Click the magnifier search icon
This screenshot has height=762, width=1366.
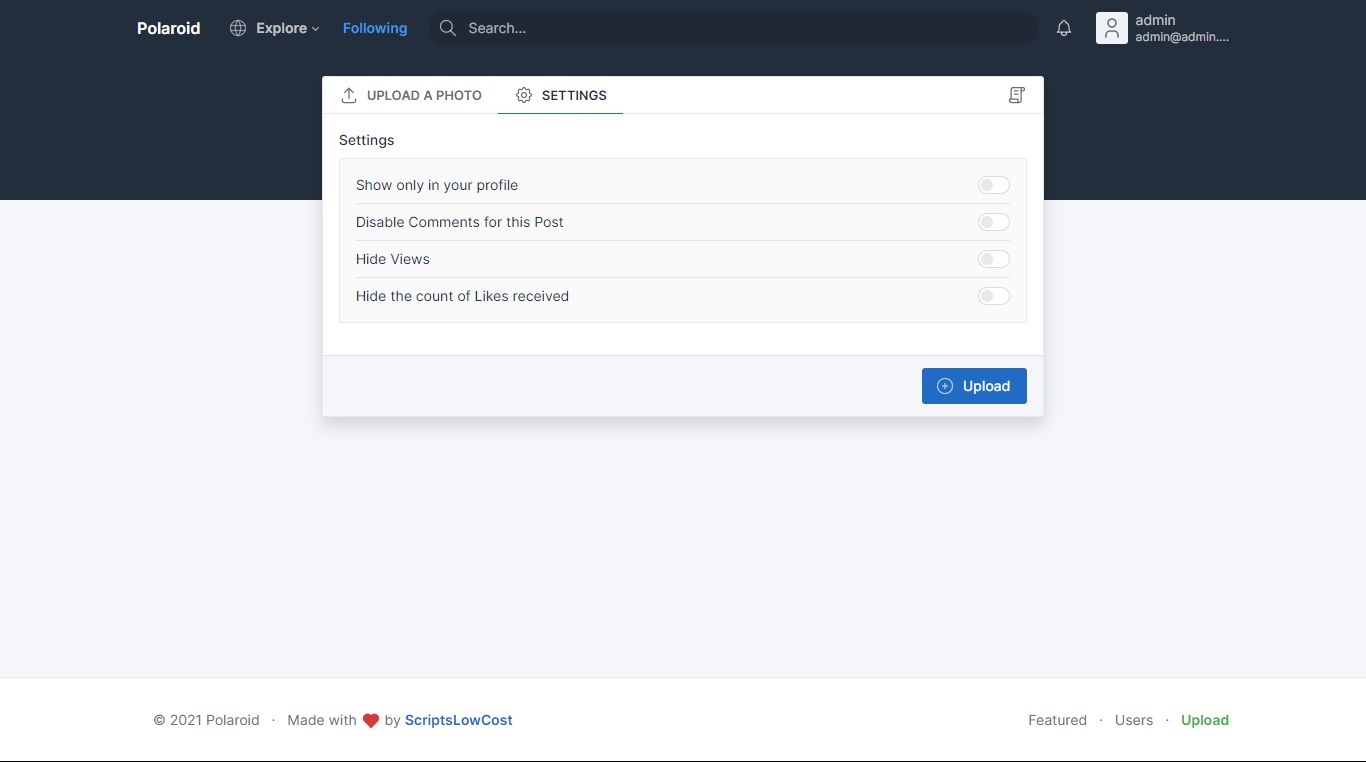448,28
